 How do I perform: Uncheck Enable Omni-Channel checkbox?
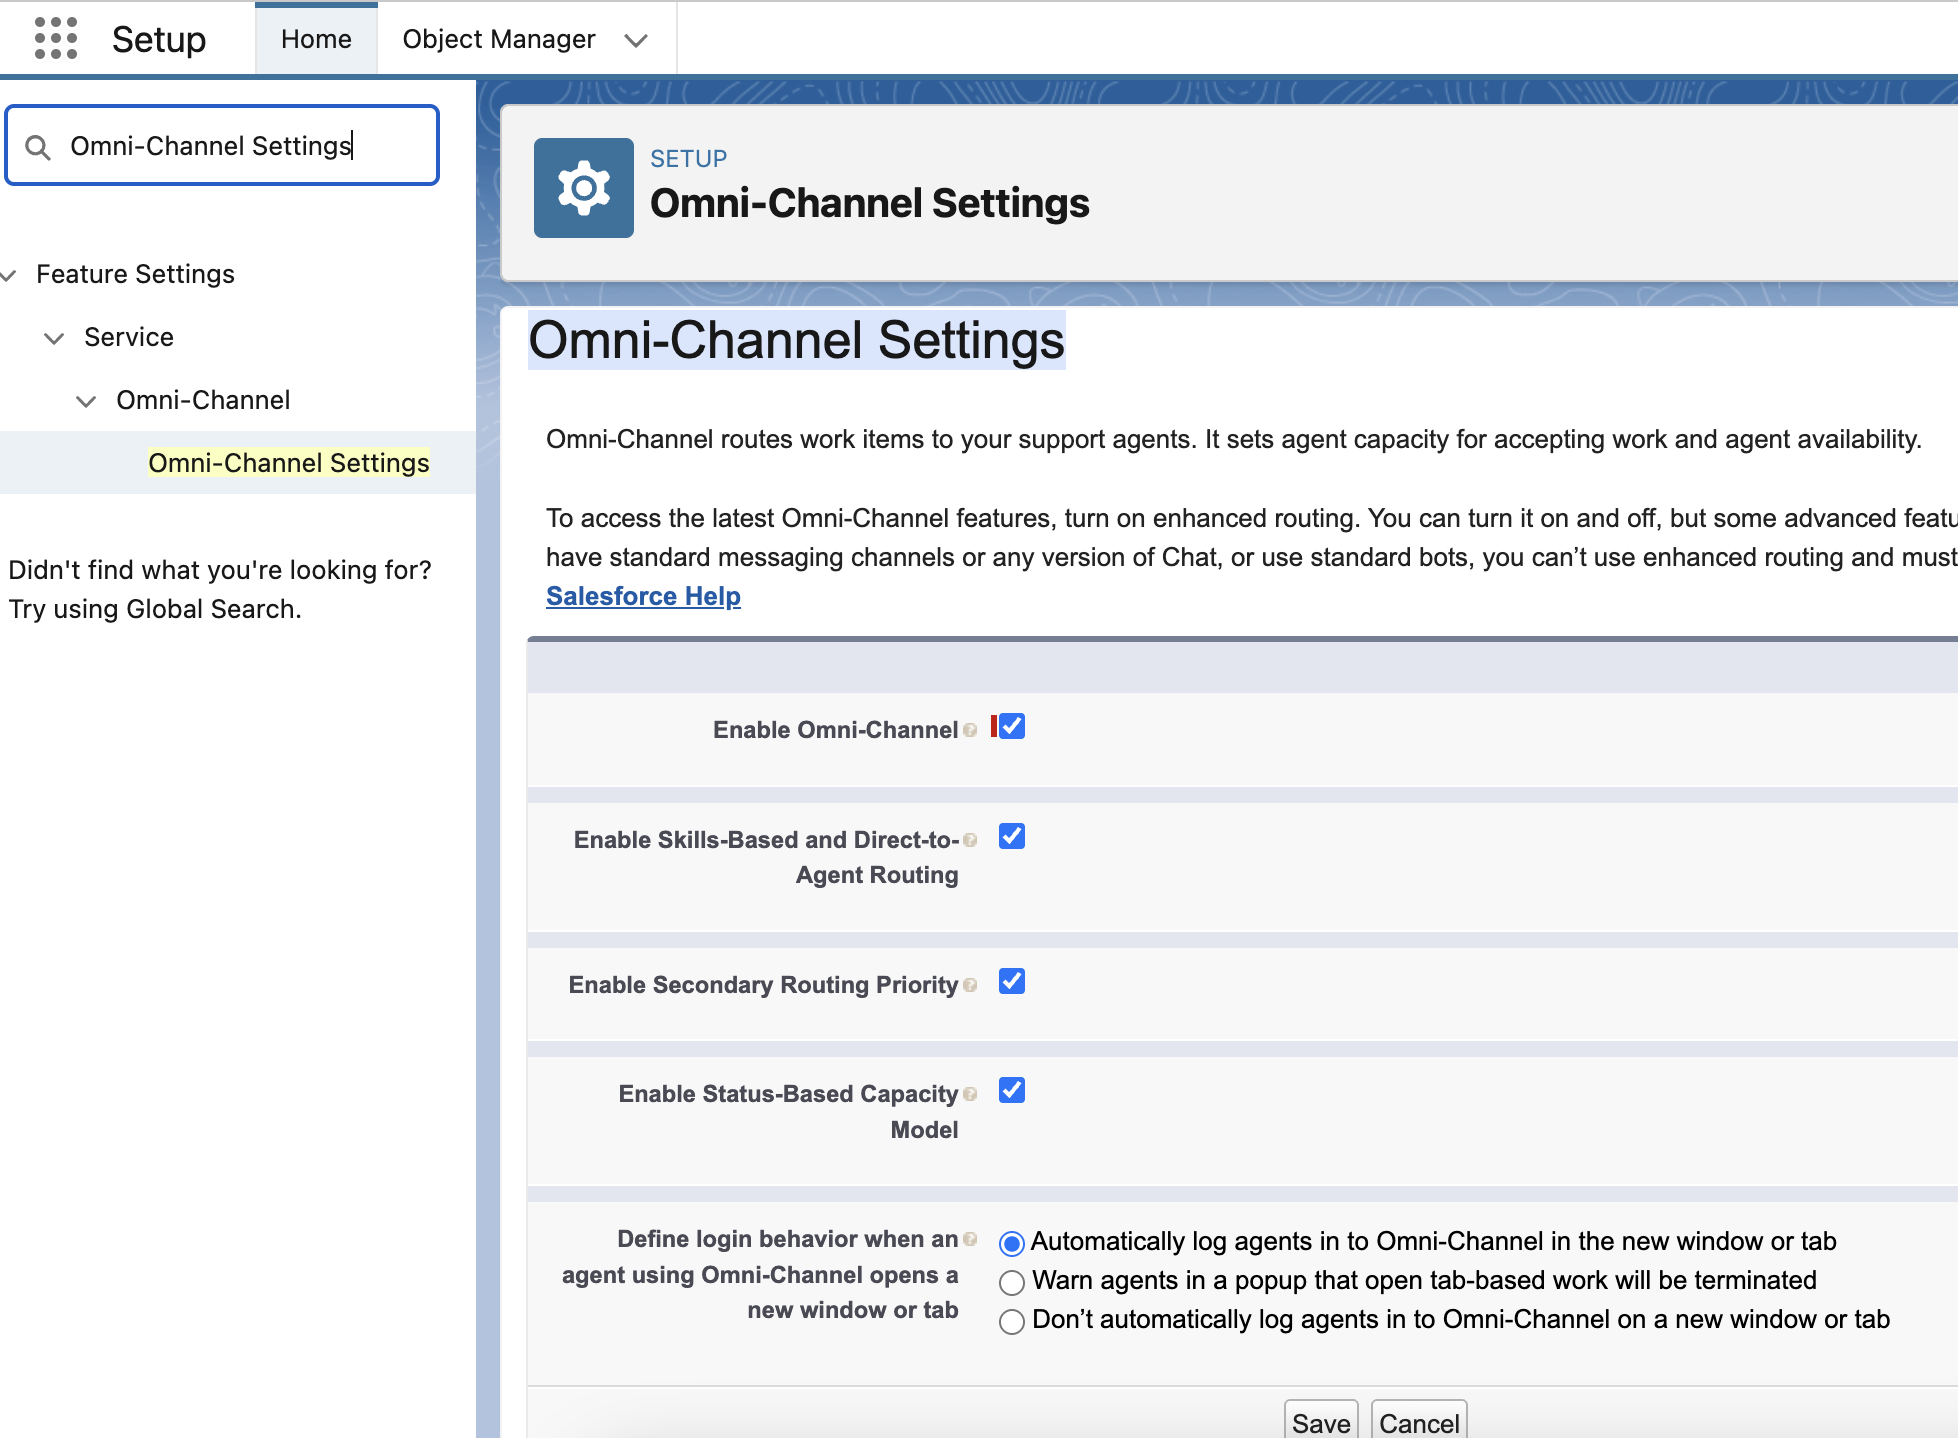[x=1012, y=726]
